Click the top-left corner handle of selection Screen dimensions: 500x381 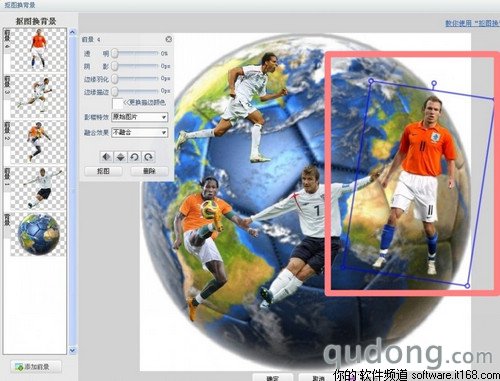tap(371, 81)
